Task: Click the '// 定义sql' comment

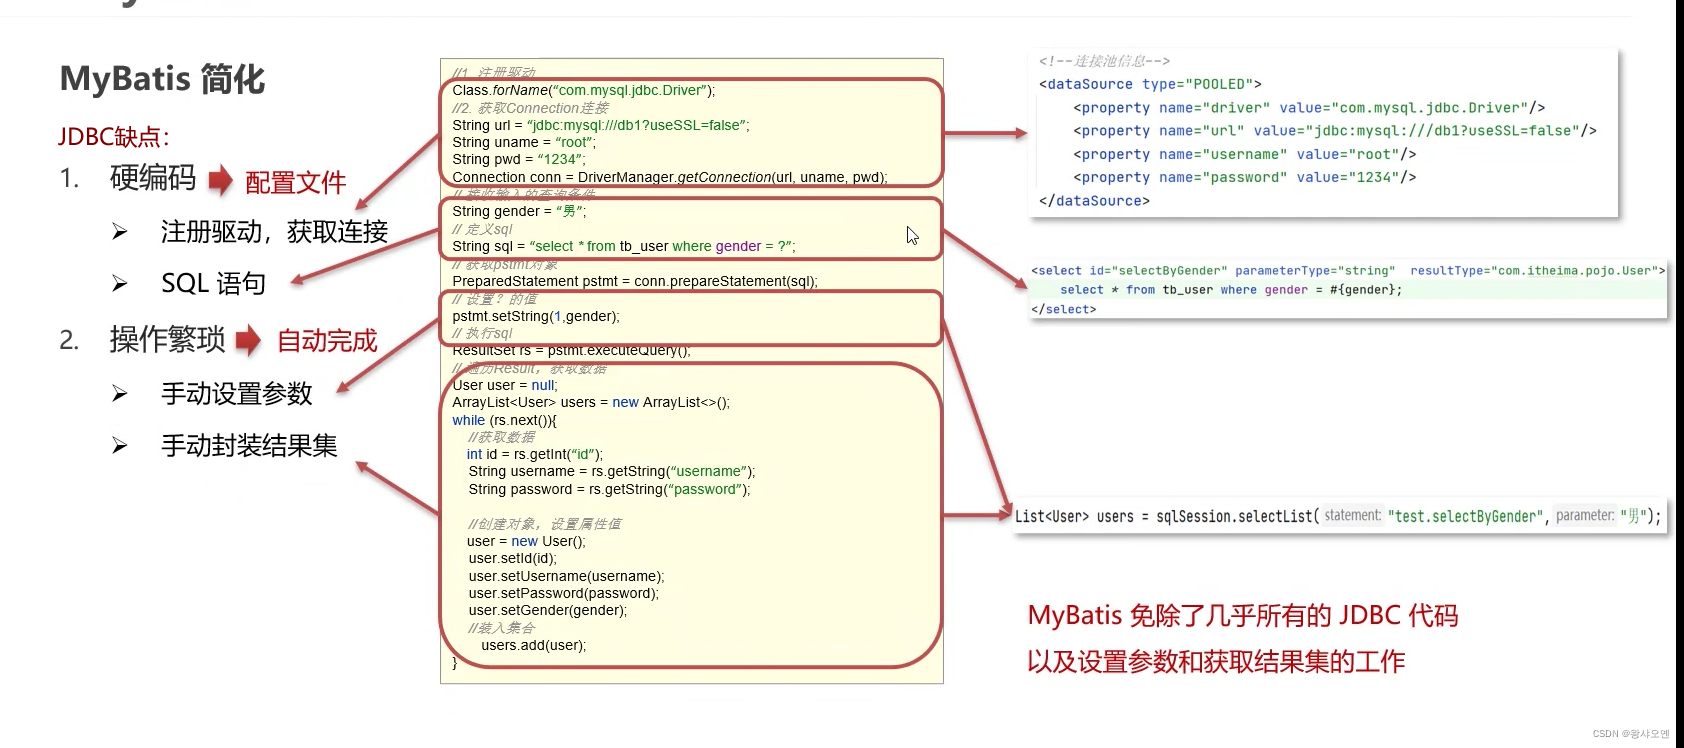Action: click(482, 229)
